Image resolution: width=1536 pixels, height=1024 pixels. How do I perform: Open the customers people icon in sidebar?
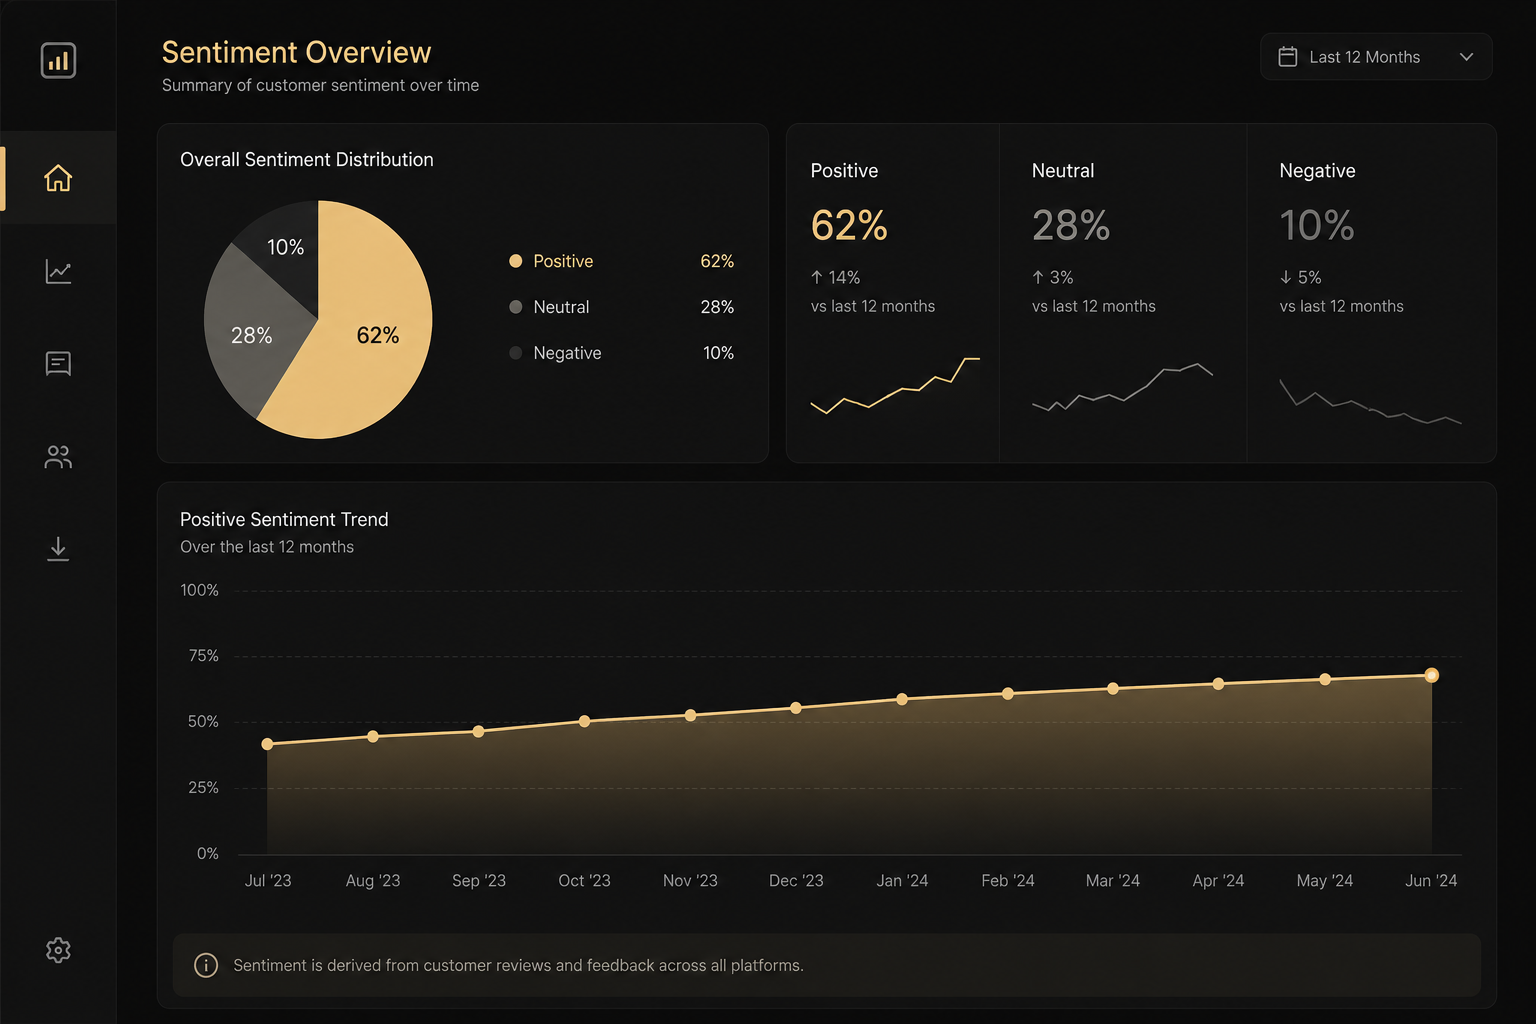pyautogui.click(x=58, y=457)
